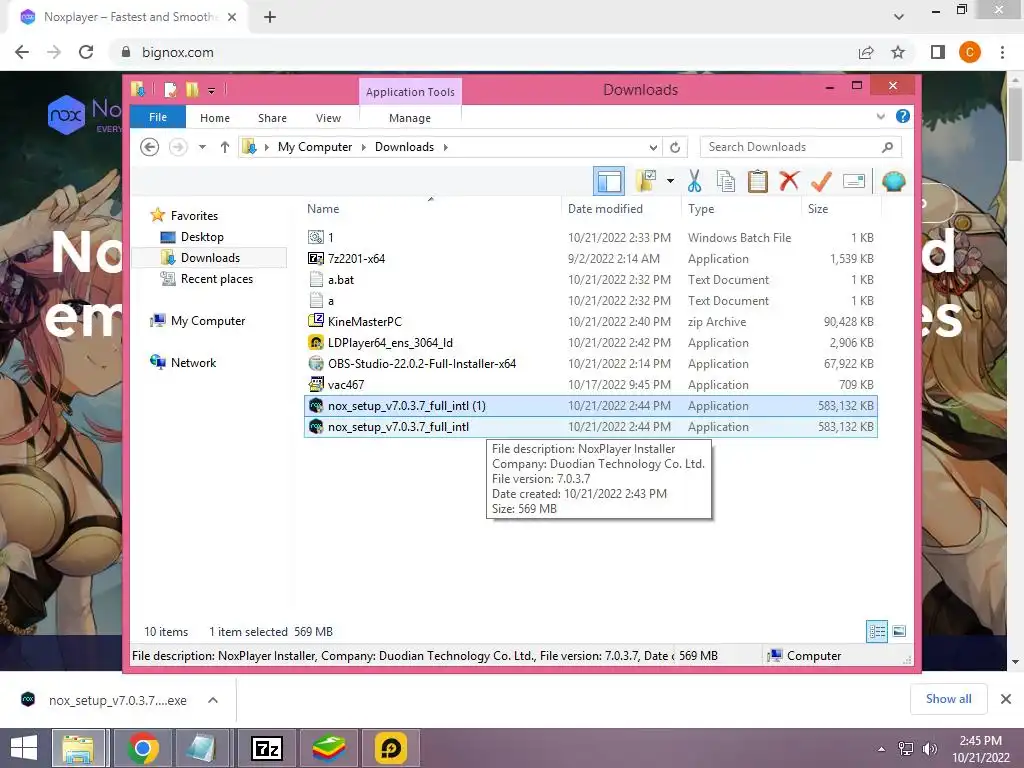Viewport: 1024px width, 768px height.
Task: Click the folder options toolbar icon
Action: click(x=647, y=181)
